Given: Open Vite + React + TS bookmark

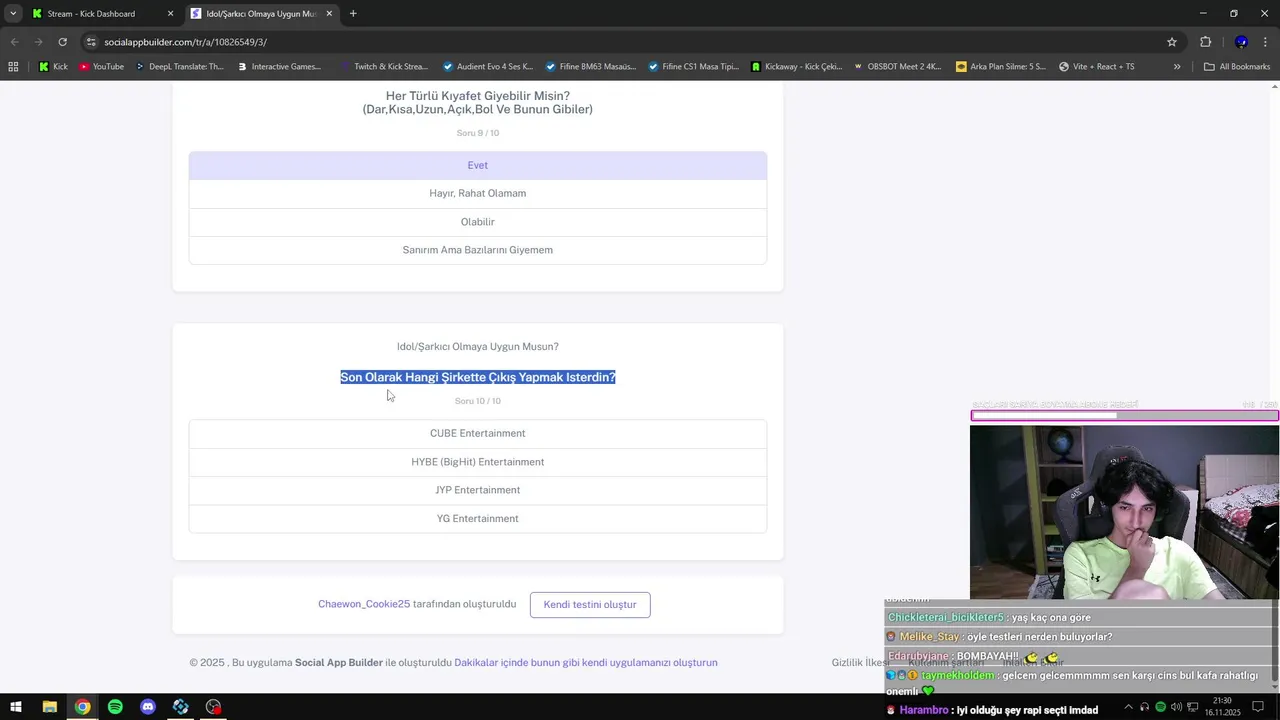Looking at the screenshot, I should [1096, 67].
